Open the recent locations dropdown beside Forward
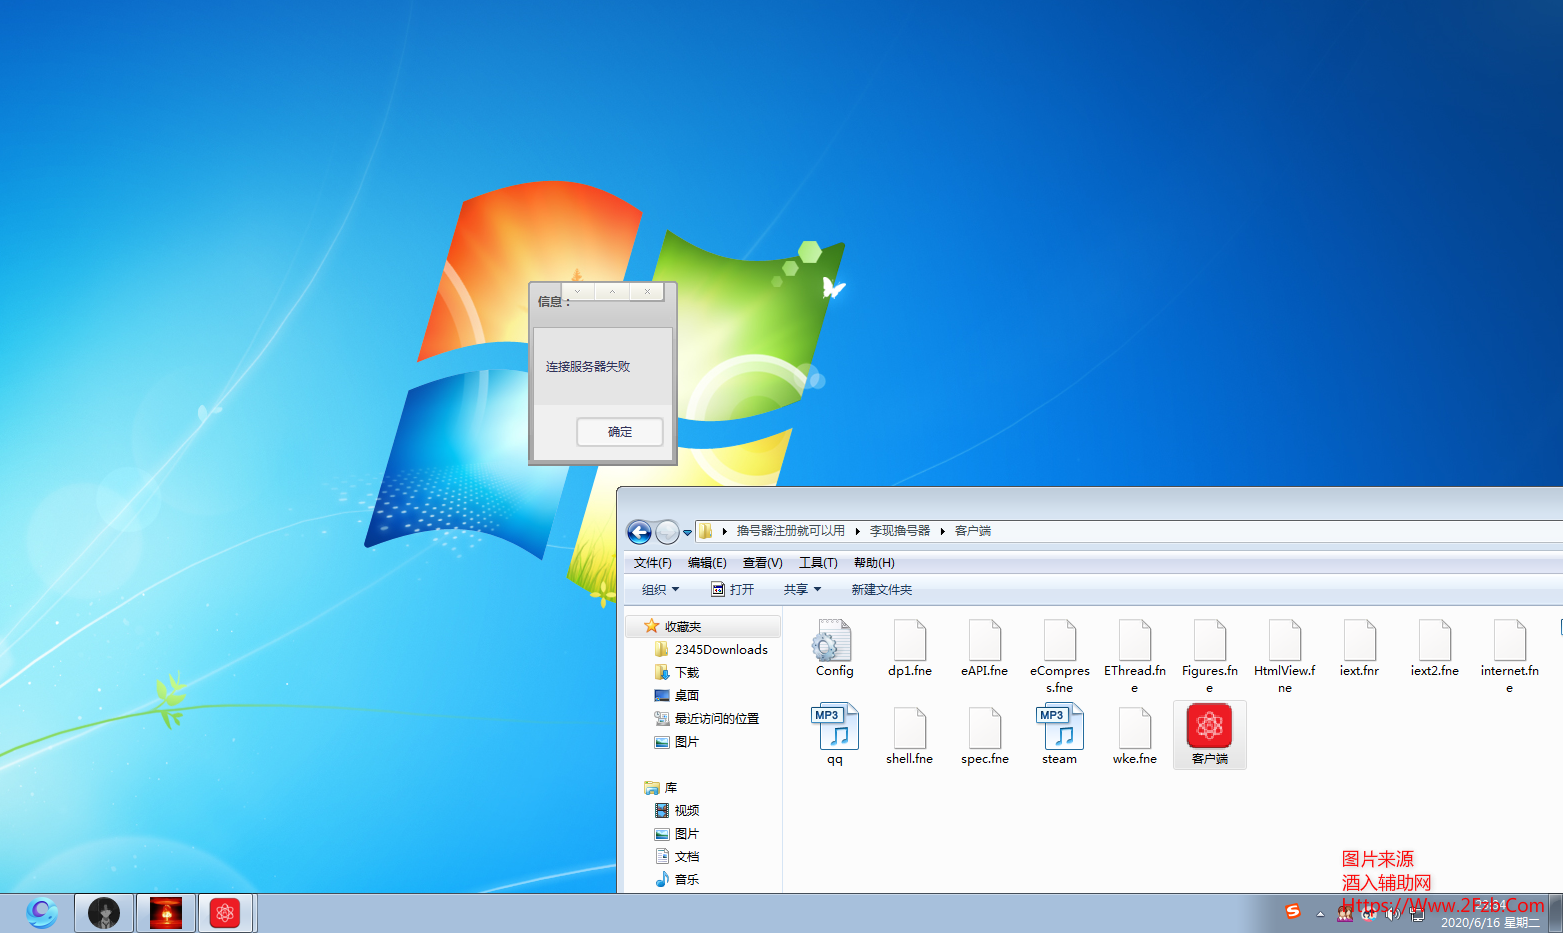1563x933 pixels. tap(687, 533)
